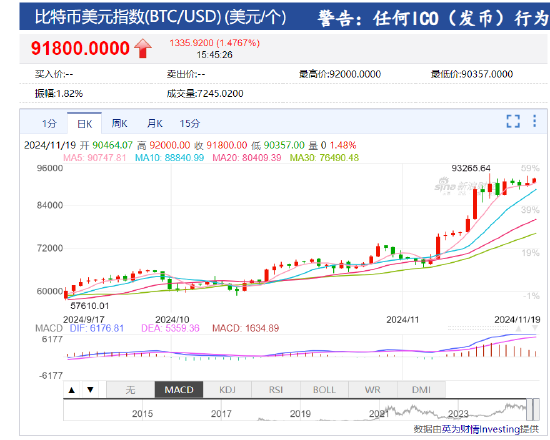
Task: Show the RSI indicator
Action: 276,390
